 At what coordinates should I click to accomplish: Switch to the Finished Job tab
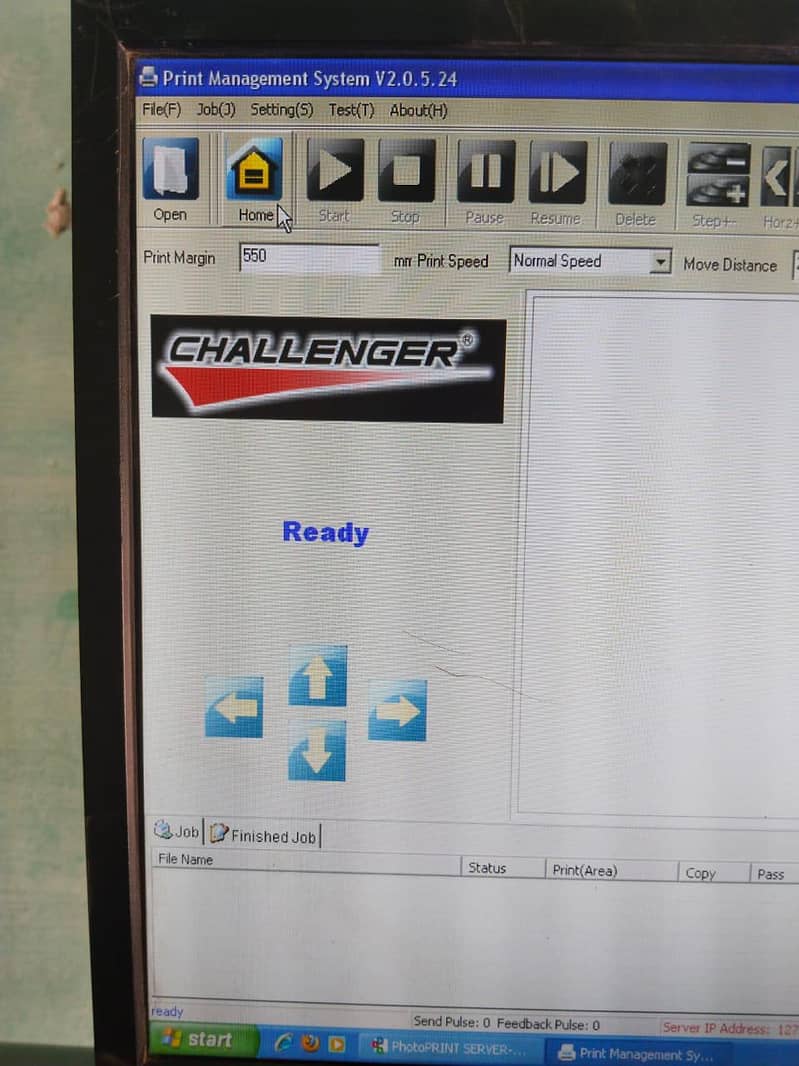point(264,835)
